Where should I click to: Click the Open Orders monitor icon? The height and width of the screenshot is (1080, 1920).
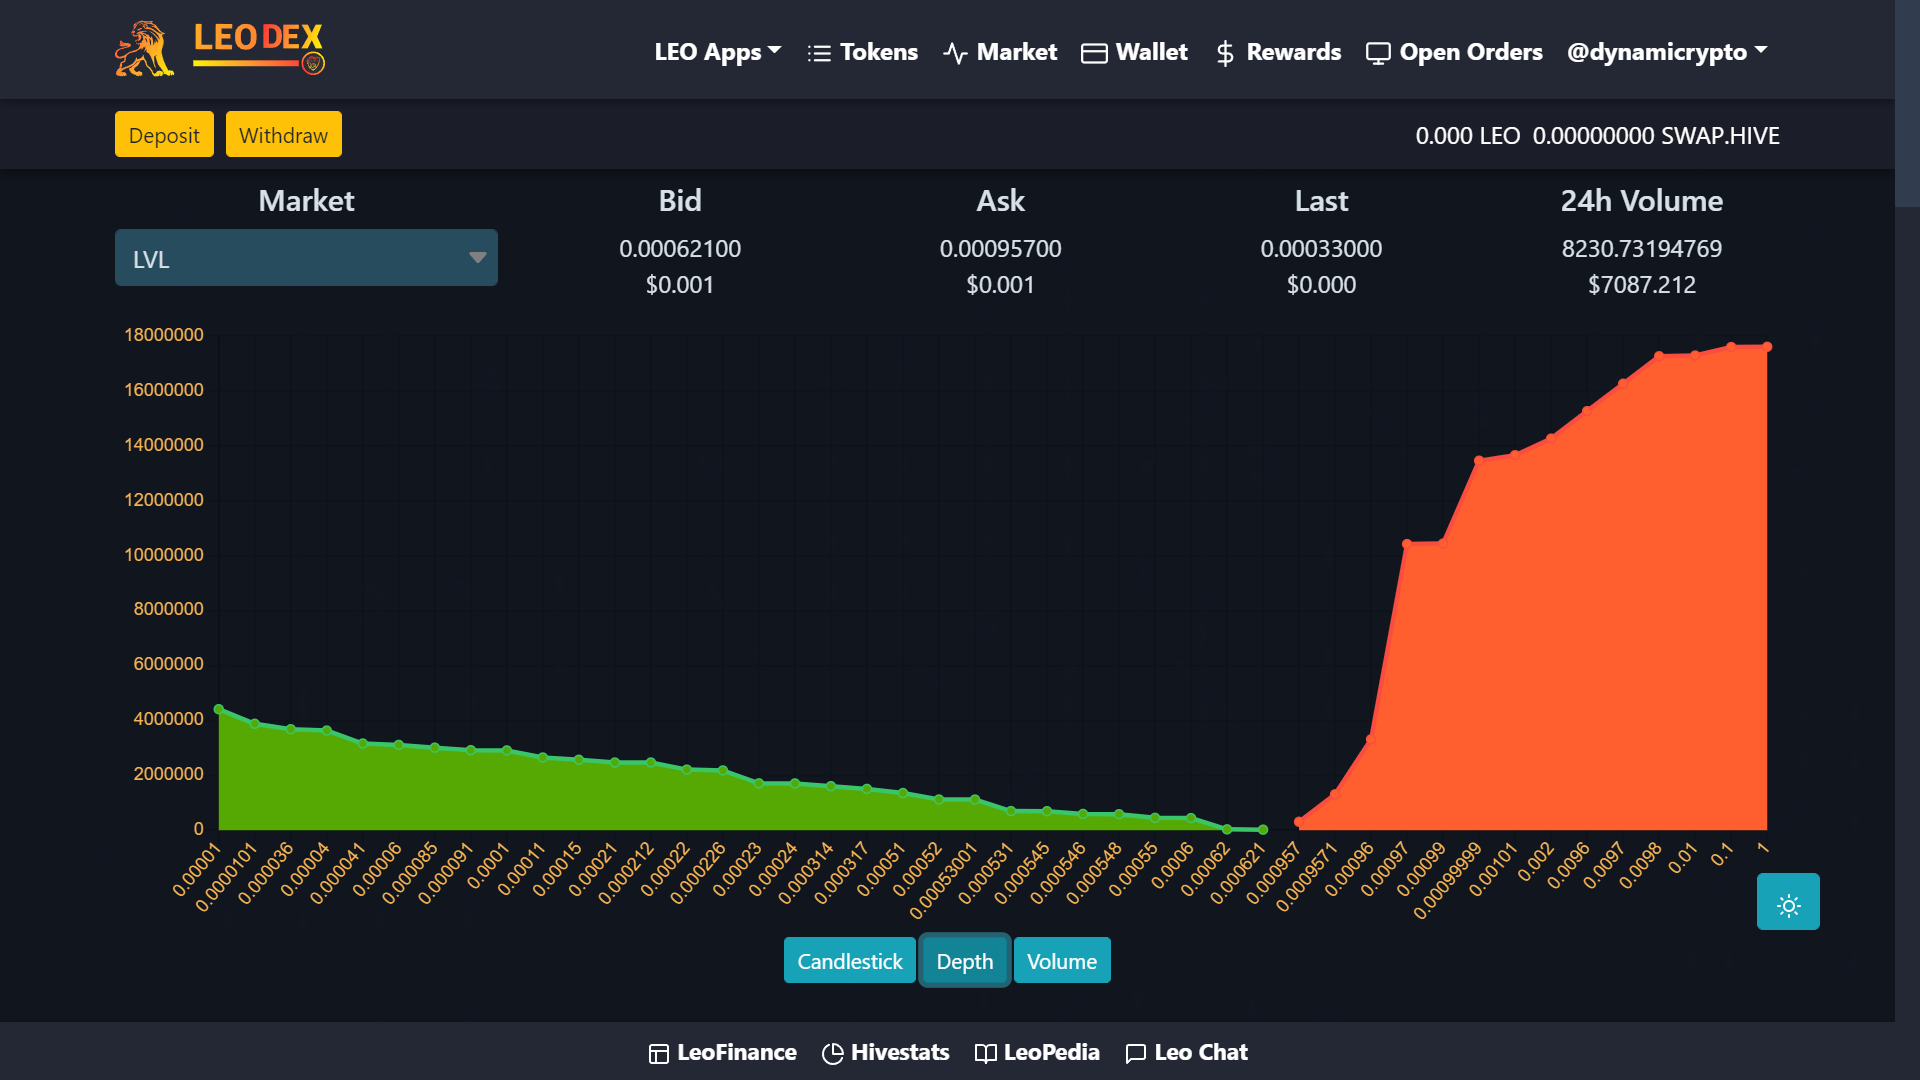[1378, 53]
